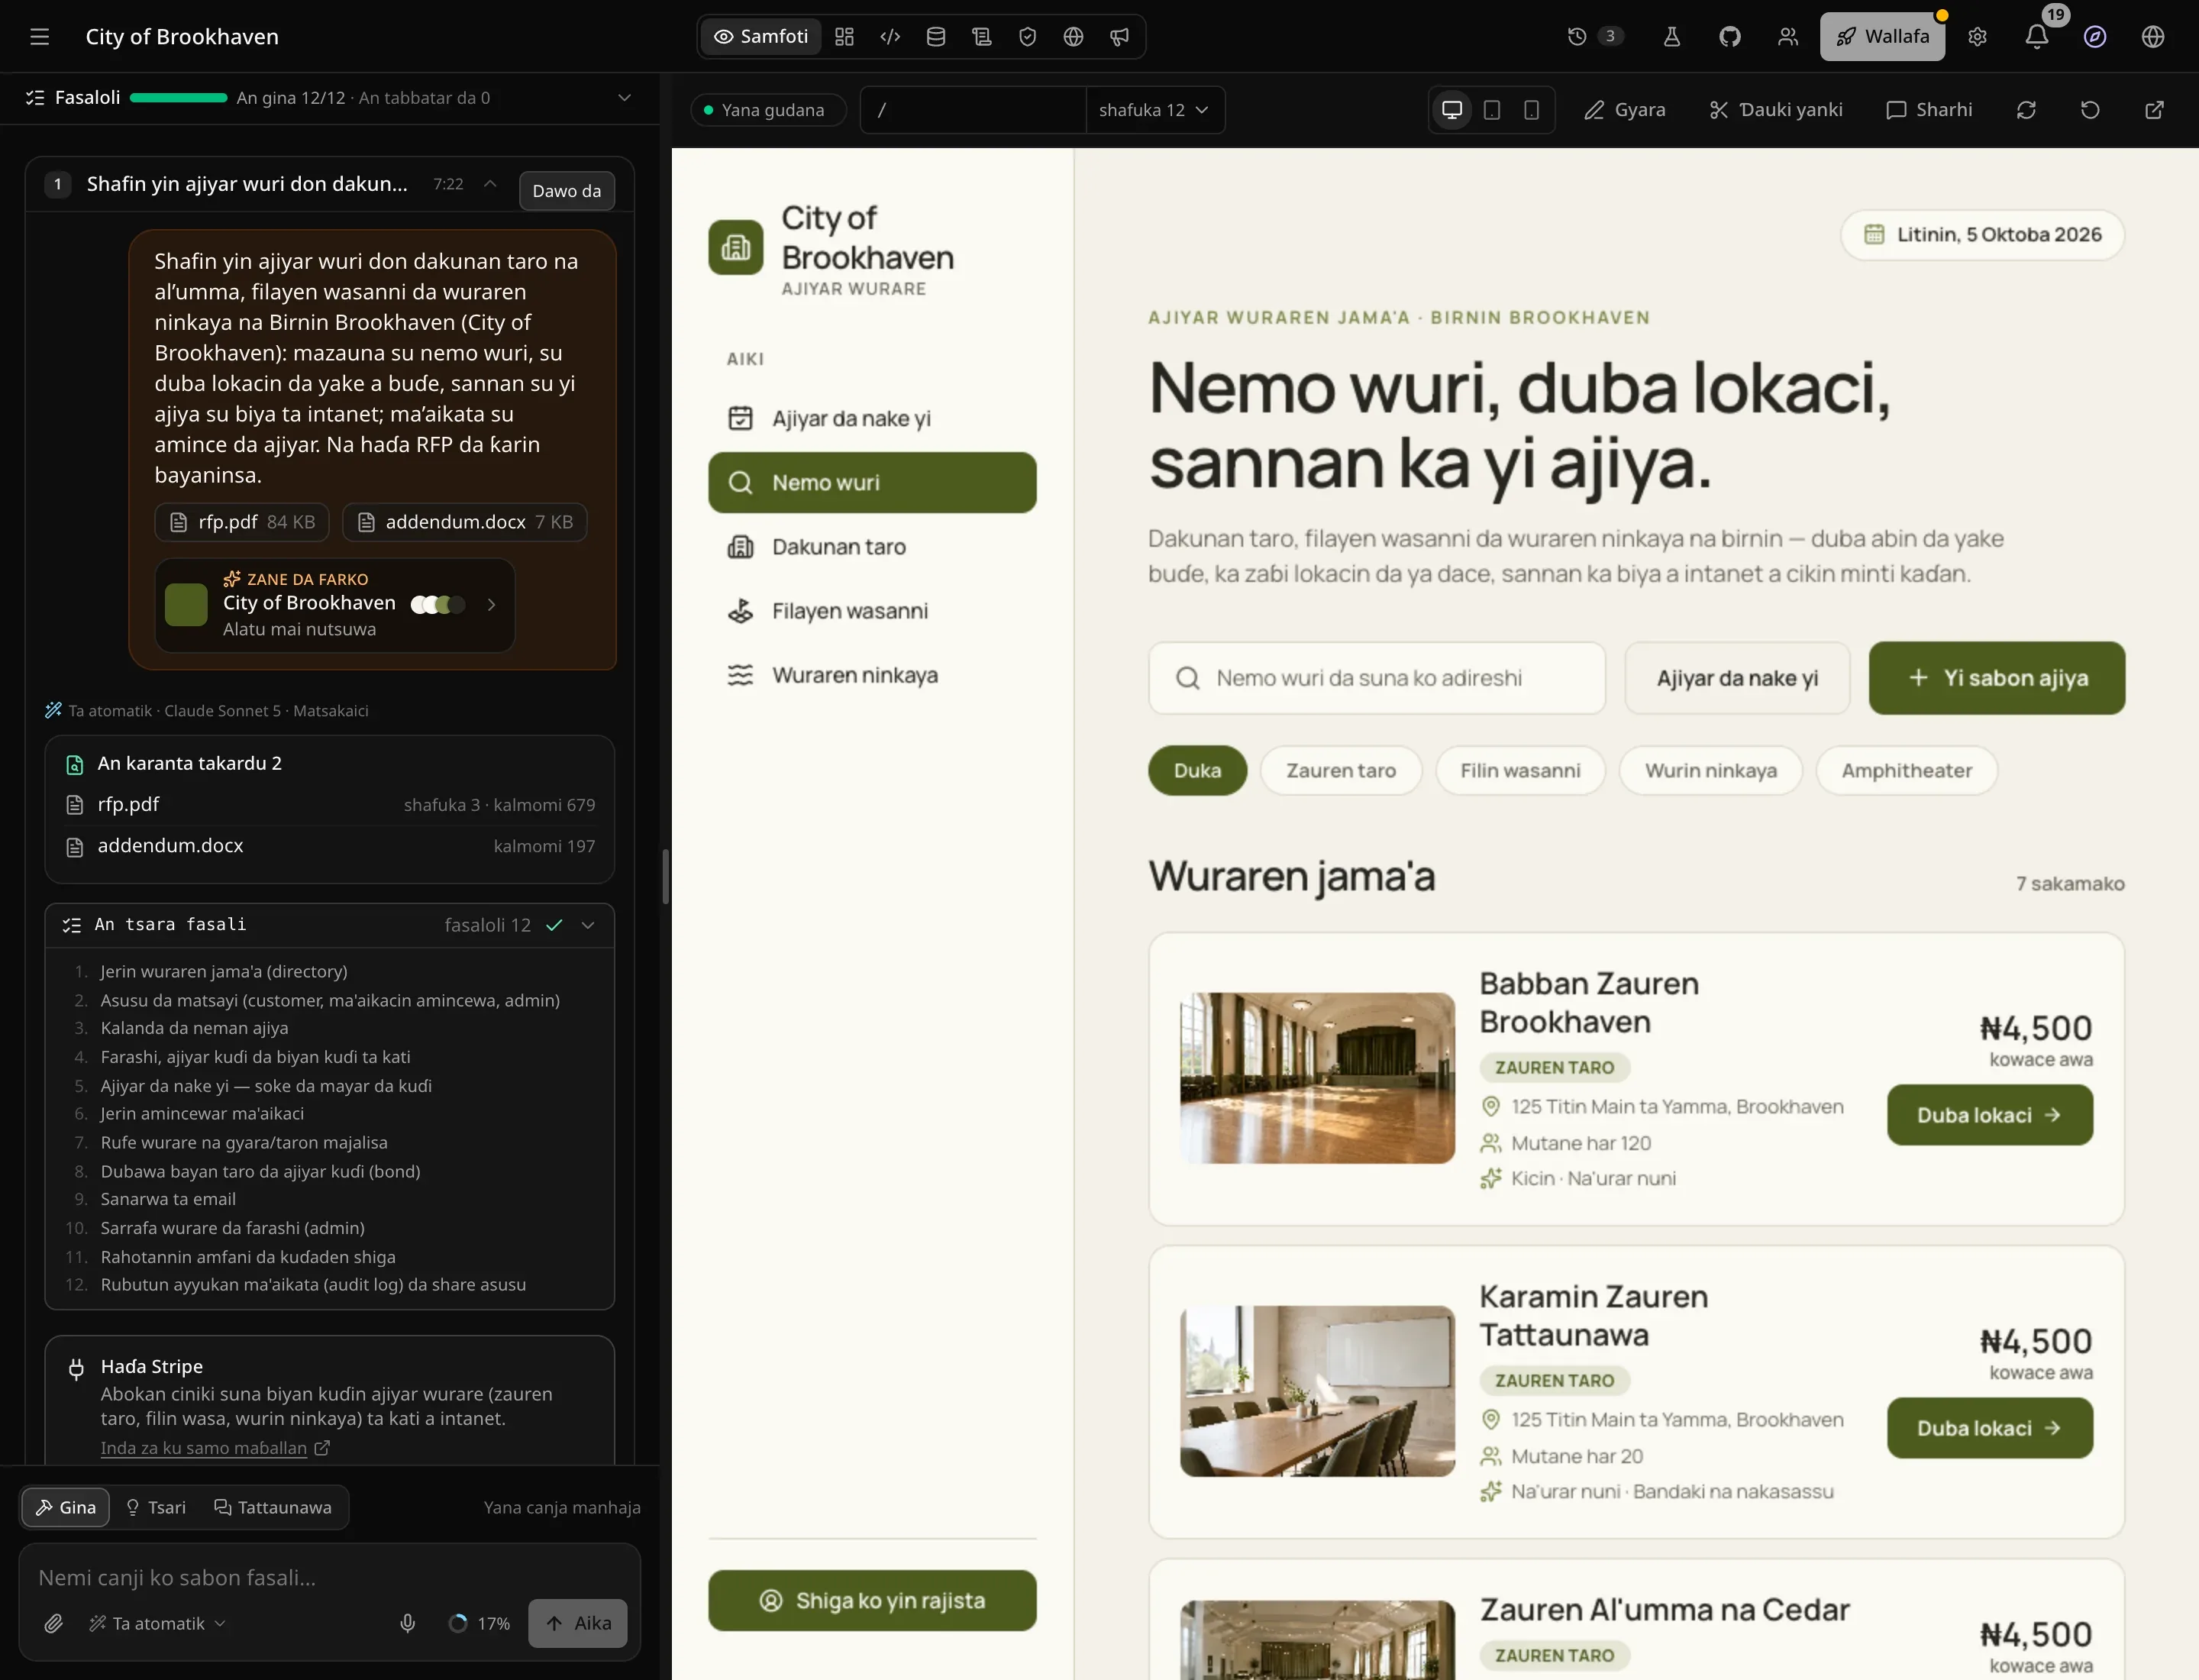Select the Tsari mode
This screenshot has width=2199, height=1680.
coord(155,1507)
